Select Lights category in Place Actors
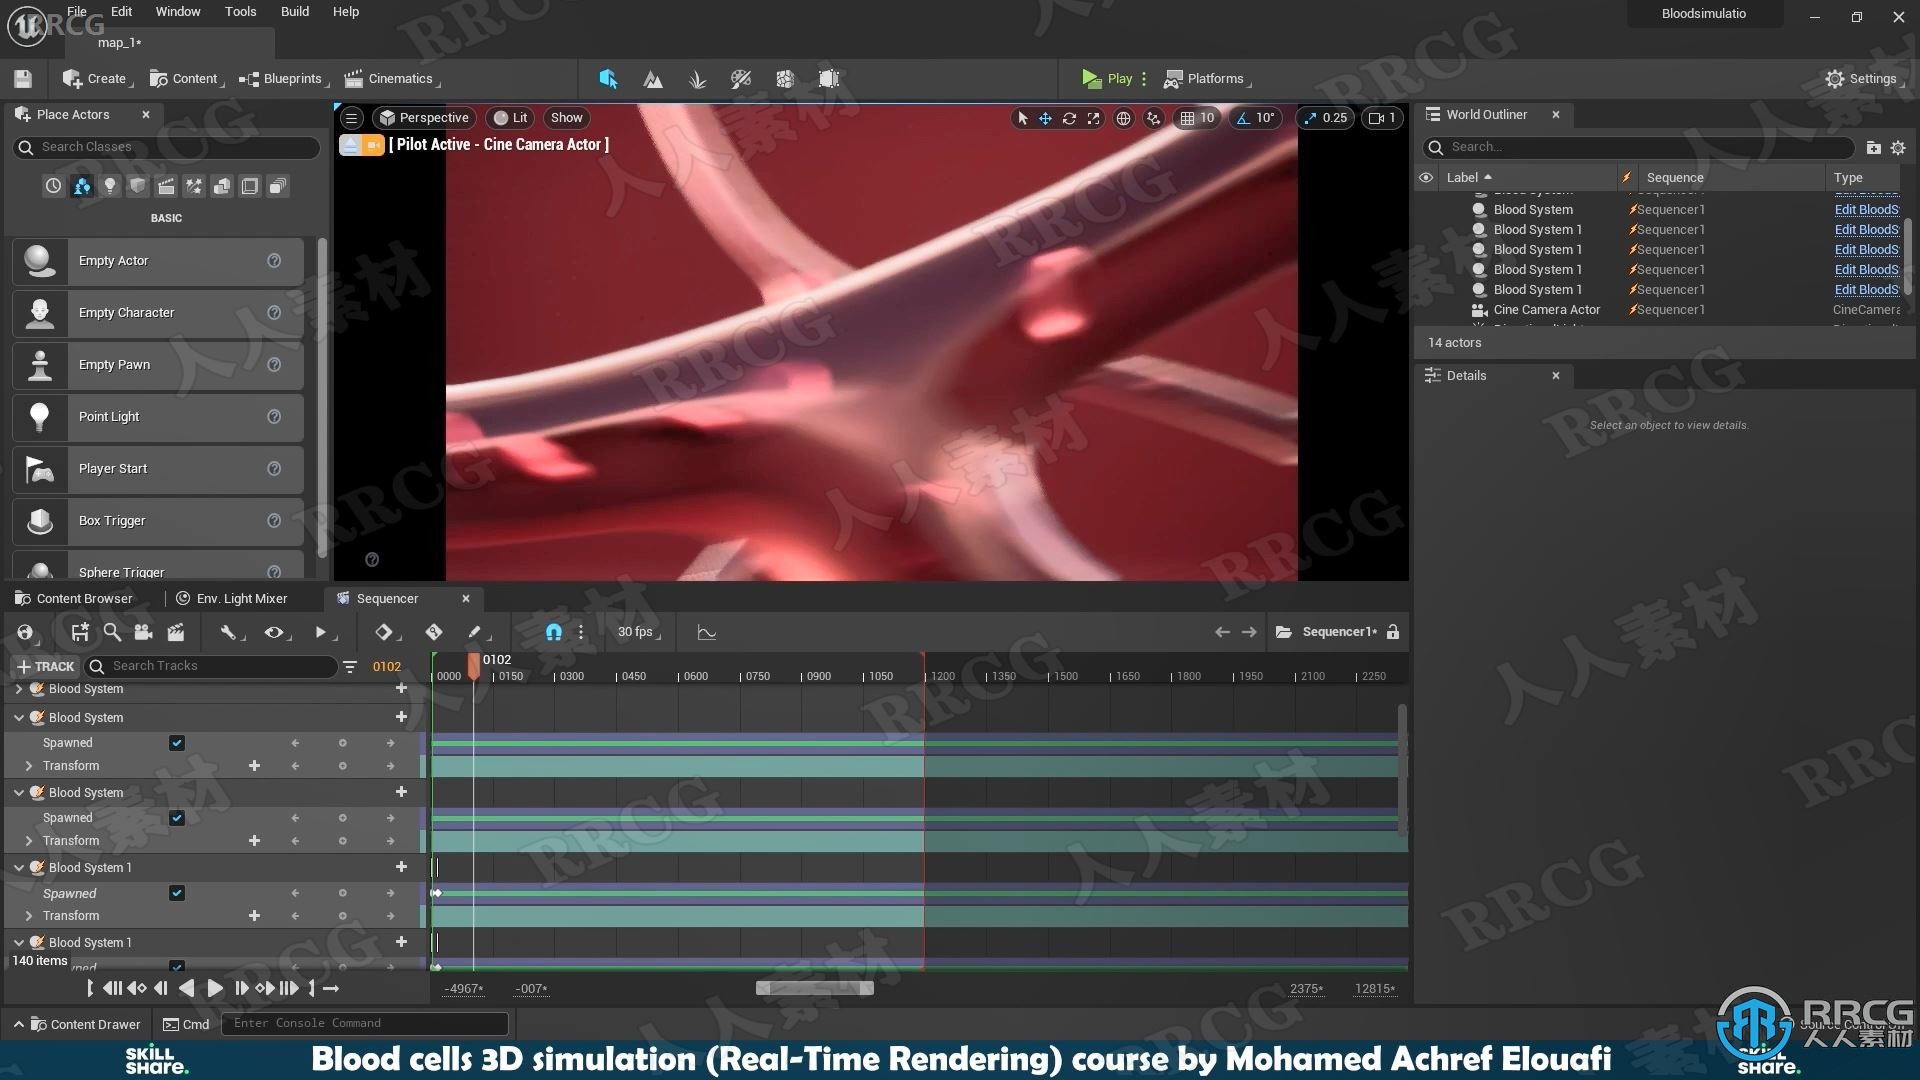The height and width of the screenshot is (1080, 1920). point(110,186)
